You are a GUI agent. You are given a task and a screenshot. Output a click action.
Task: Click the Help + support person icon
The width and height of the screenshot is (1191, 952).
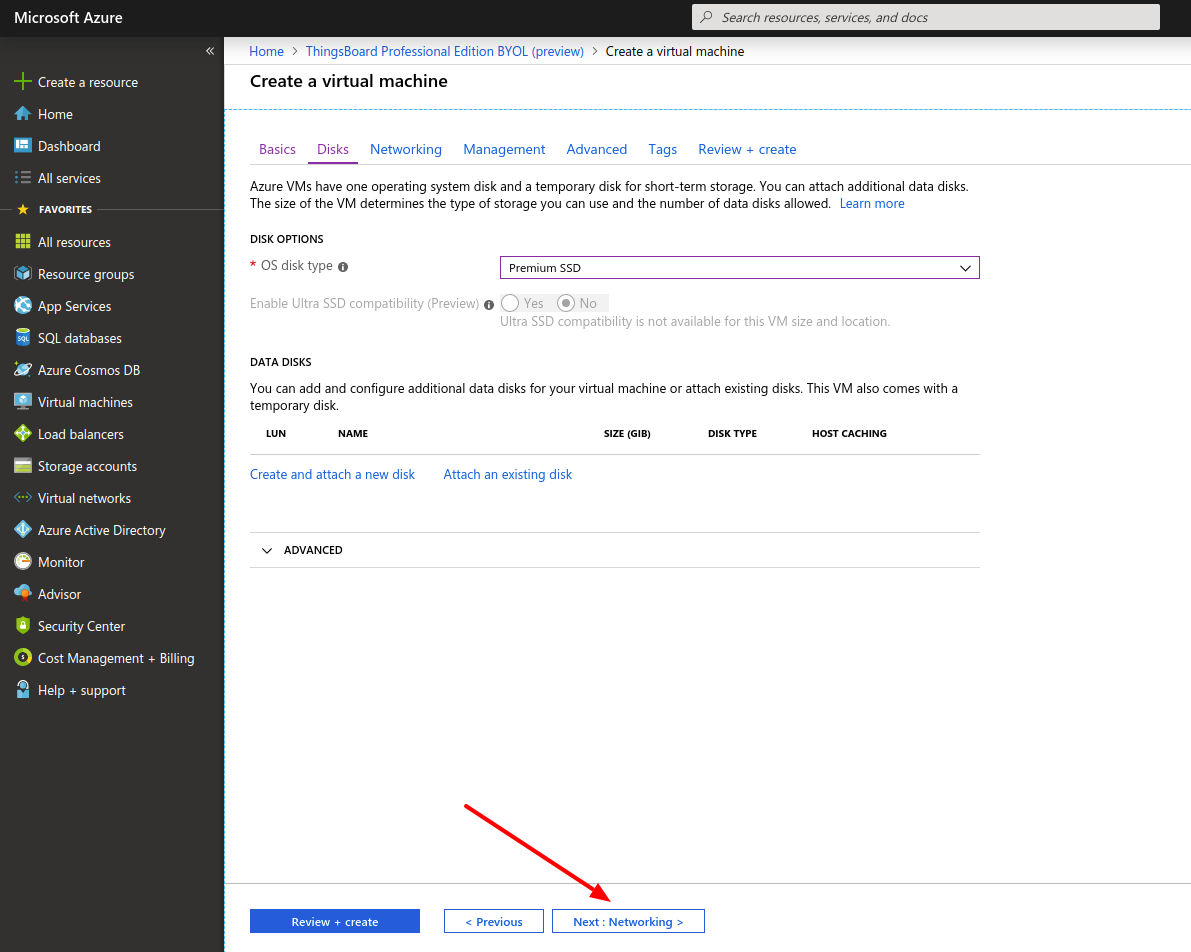pyautogui.click(x=23, y=689)
